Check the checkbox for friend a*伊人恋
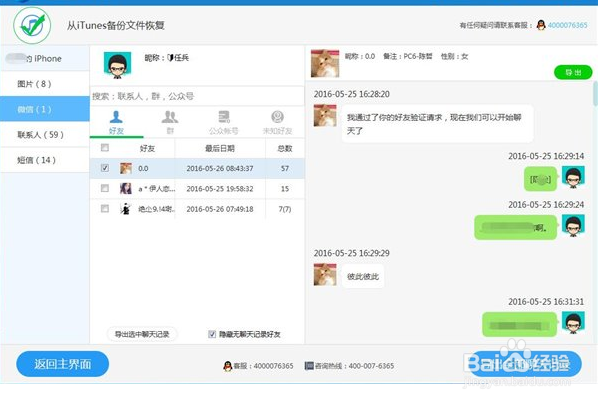The width and height of the screenshot is (604, 403). click(105, 188)
